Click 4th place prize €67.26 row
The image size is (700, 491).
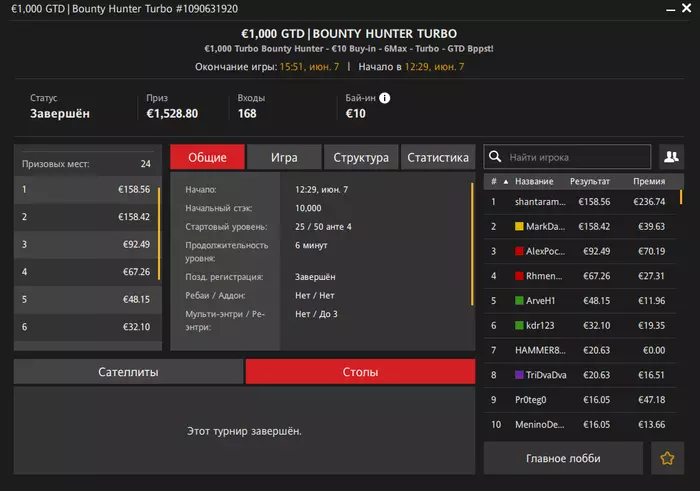pyautogui.click(x=86, y=272)
